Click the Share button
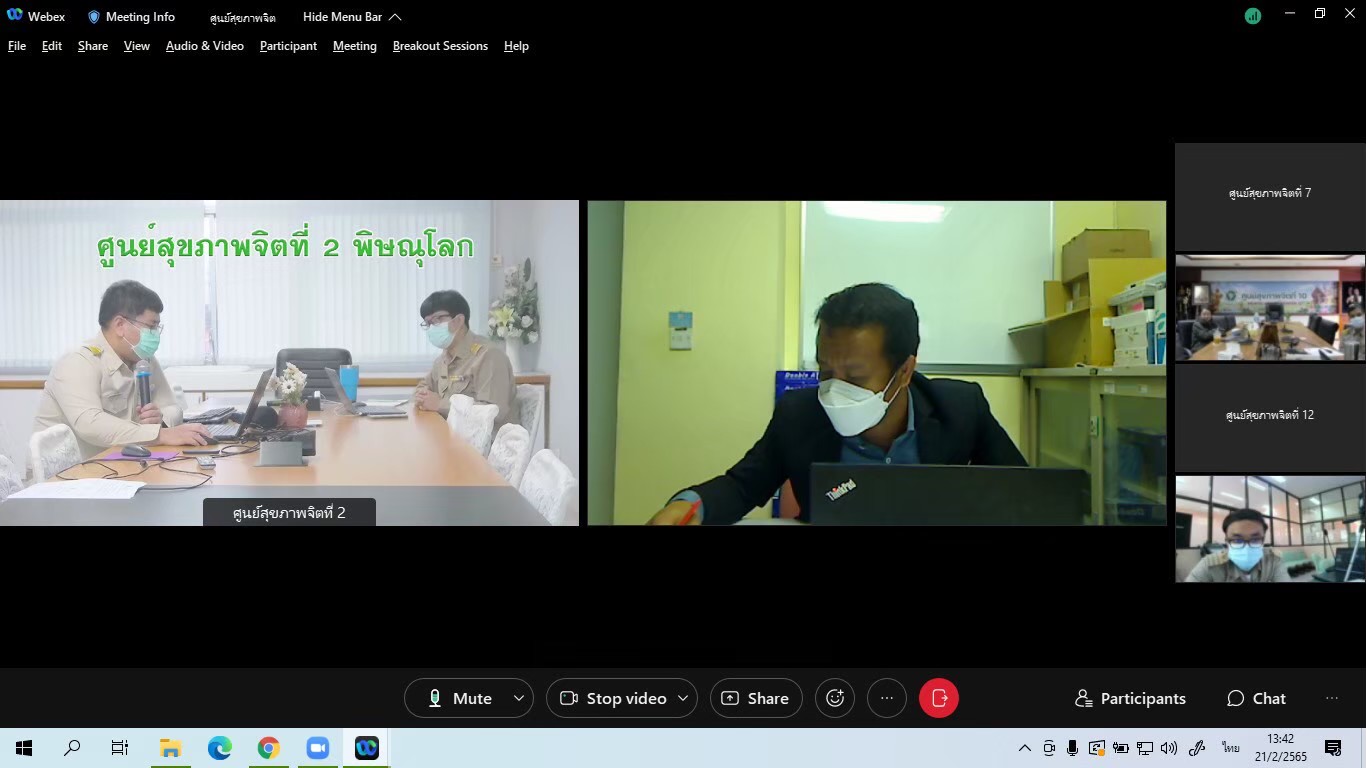The width and height of the screenshot is (1366, 768). point(755,698)
